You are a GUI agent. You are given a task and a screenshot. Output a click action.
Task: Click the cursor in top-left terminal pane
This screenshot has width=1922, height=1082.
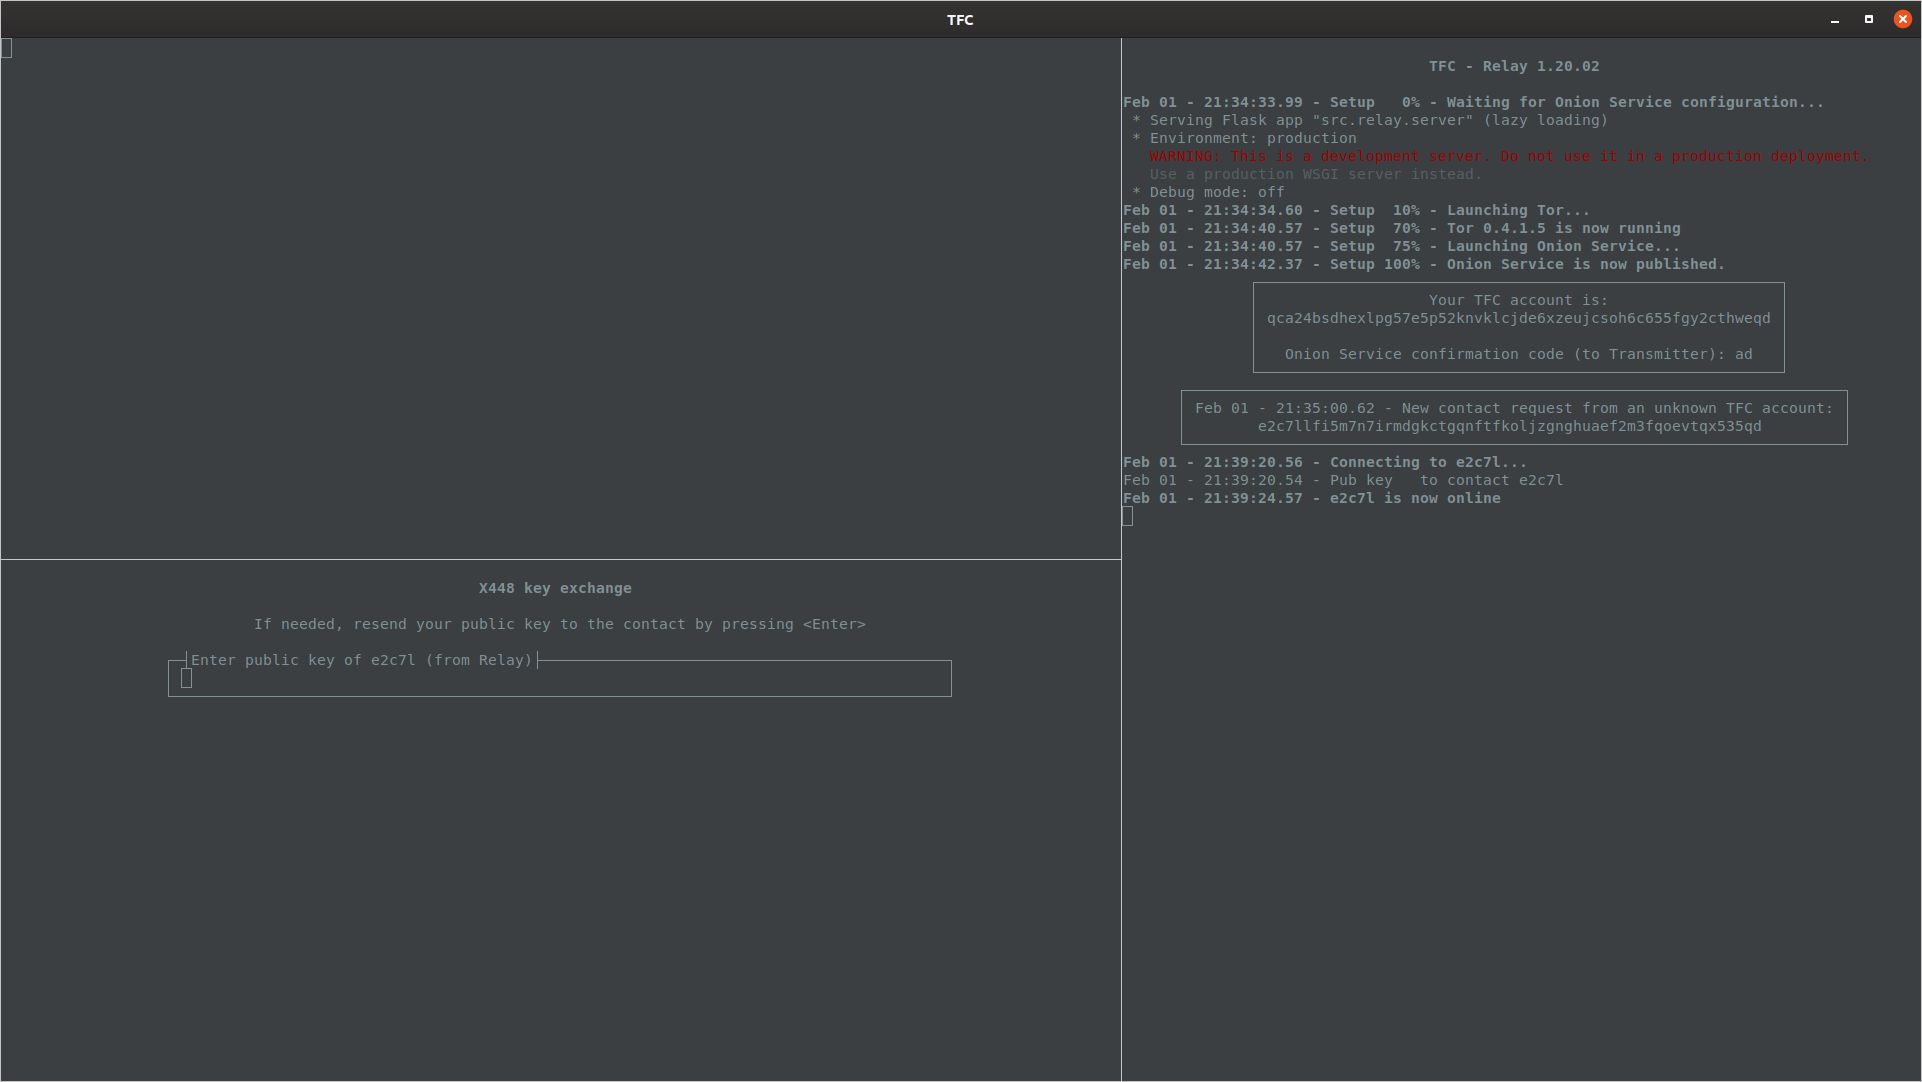click(7, 48)
